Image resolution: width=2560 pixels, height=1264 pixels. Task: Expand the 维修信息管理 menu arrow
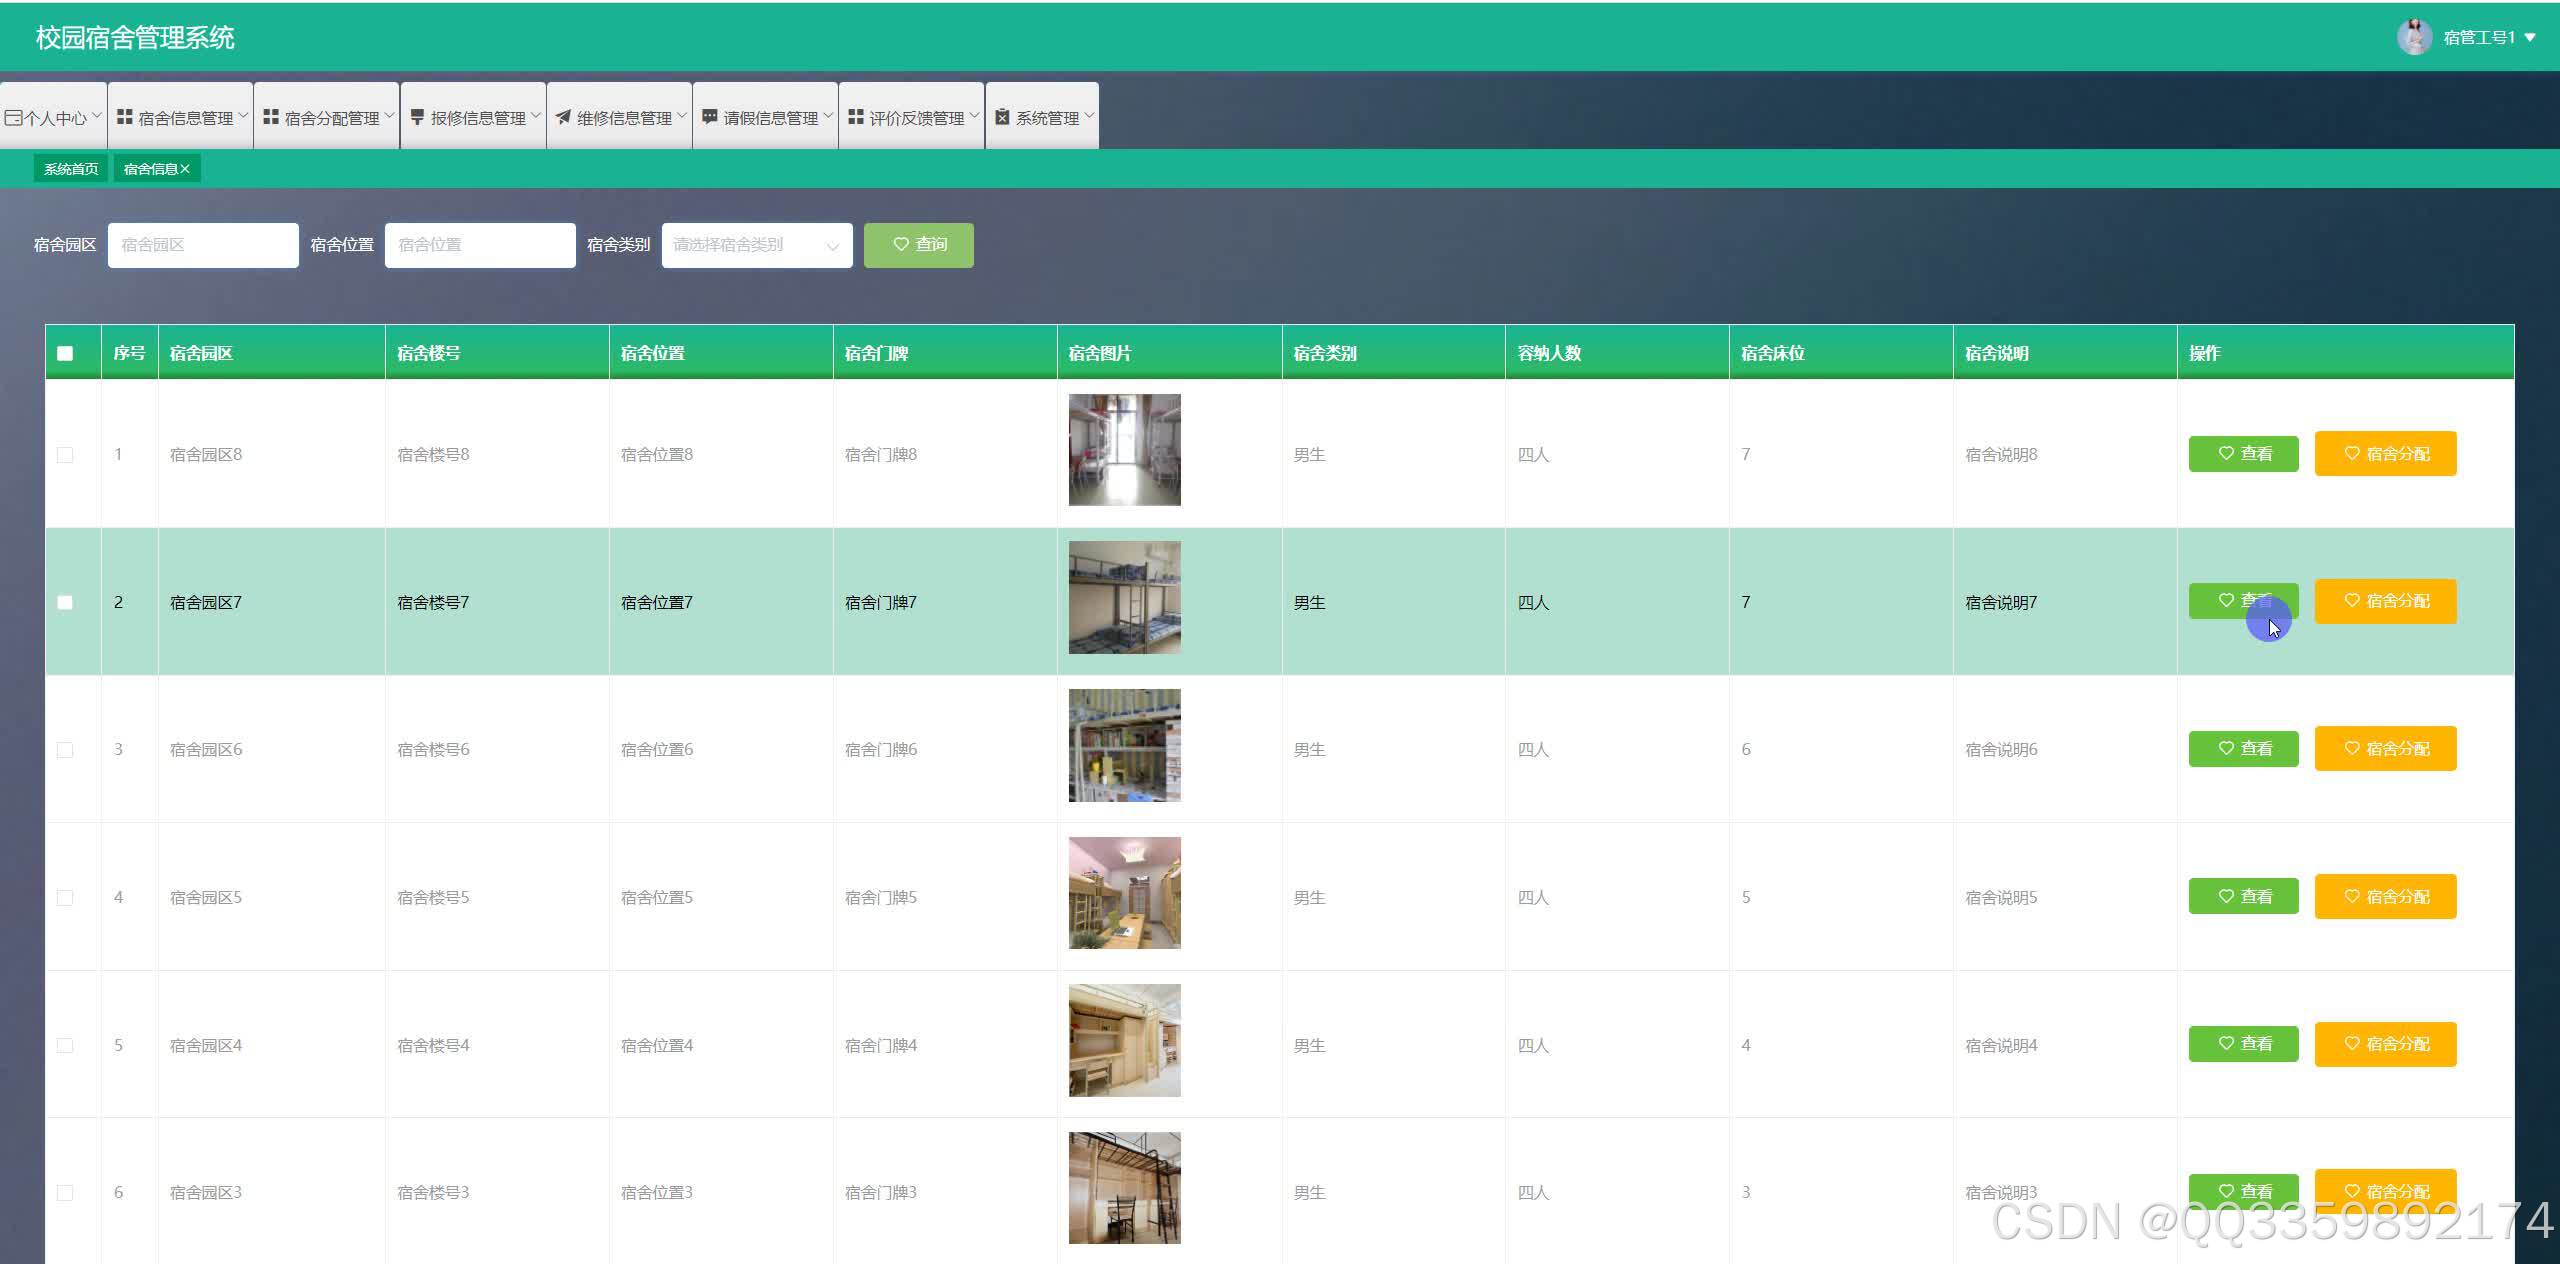(x=681, y=116)
